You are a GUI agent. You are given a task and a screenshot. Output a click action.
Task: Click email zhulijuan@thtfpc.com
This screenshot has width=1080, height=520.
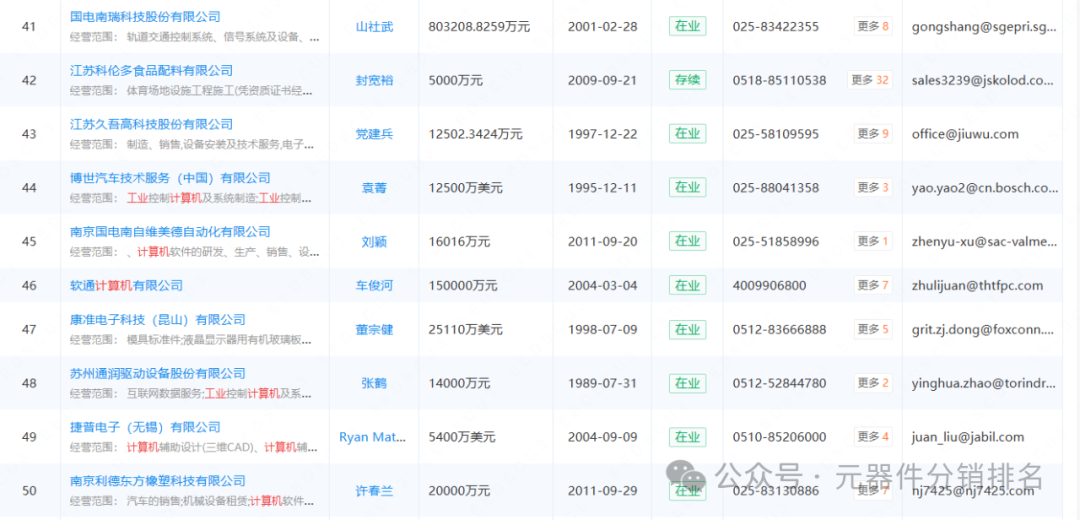(977, 285)
